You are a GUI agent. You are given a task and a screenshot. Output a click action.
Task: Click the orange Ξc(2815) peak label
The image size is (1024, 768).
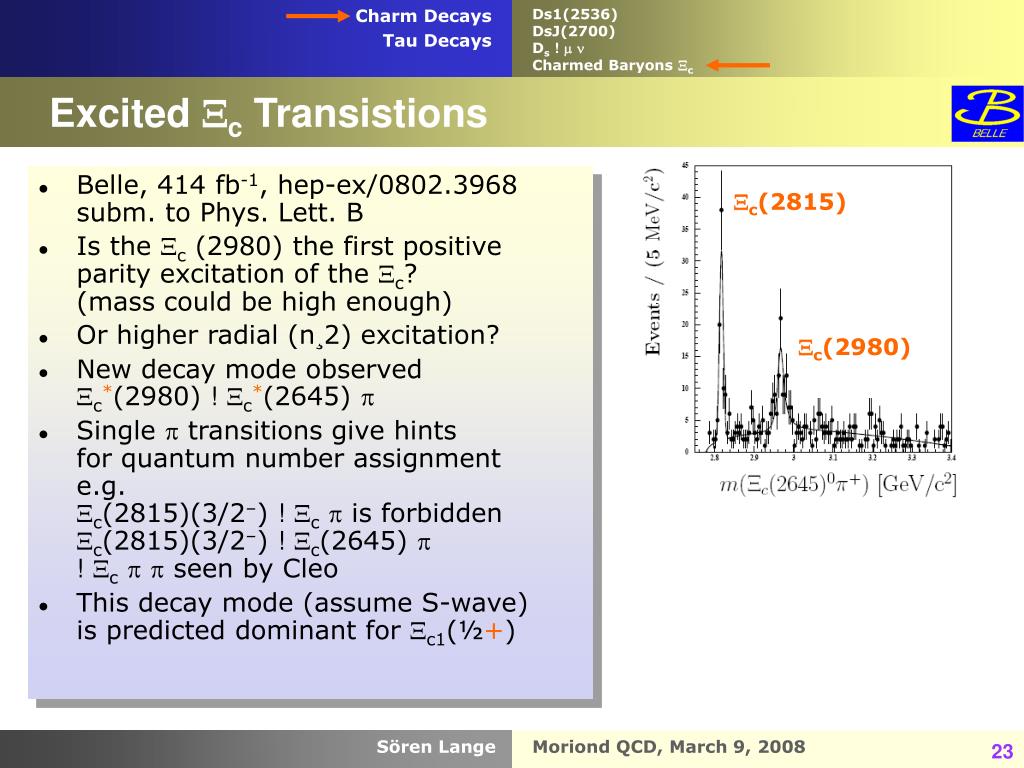pyautogui.click(x=790, y=203)
